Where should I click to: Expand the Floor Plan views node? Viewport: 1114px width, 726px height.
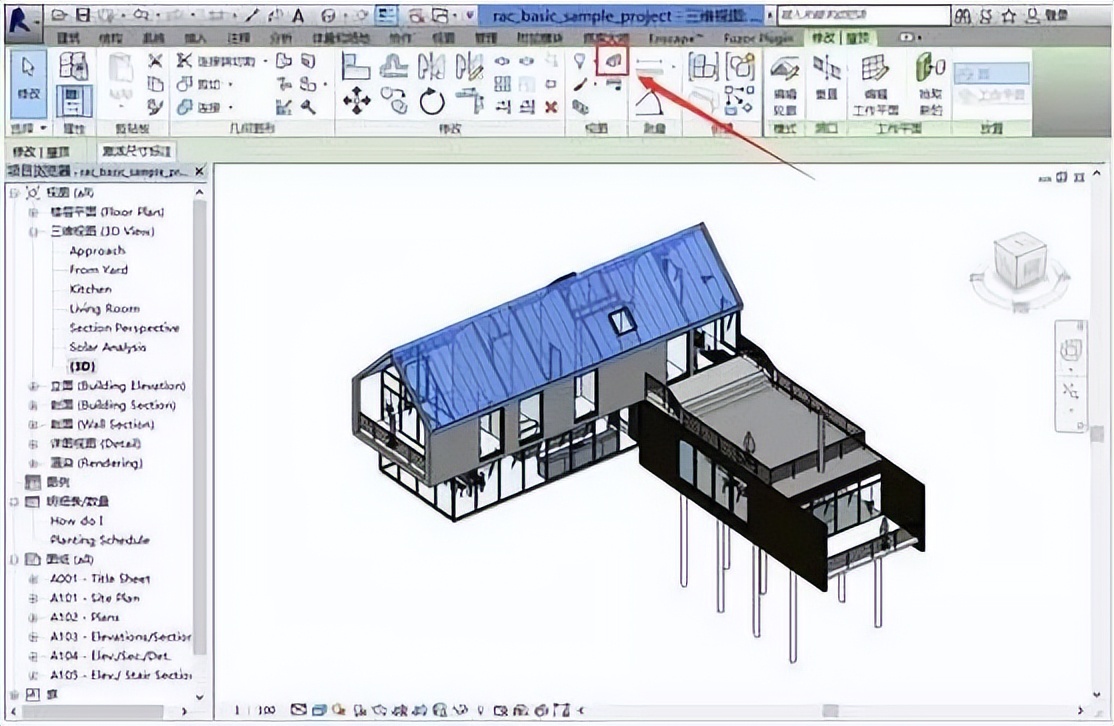pos(33,212)
